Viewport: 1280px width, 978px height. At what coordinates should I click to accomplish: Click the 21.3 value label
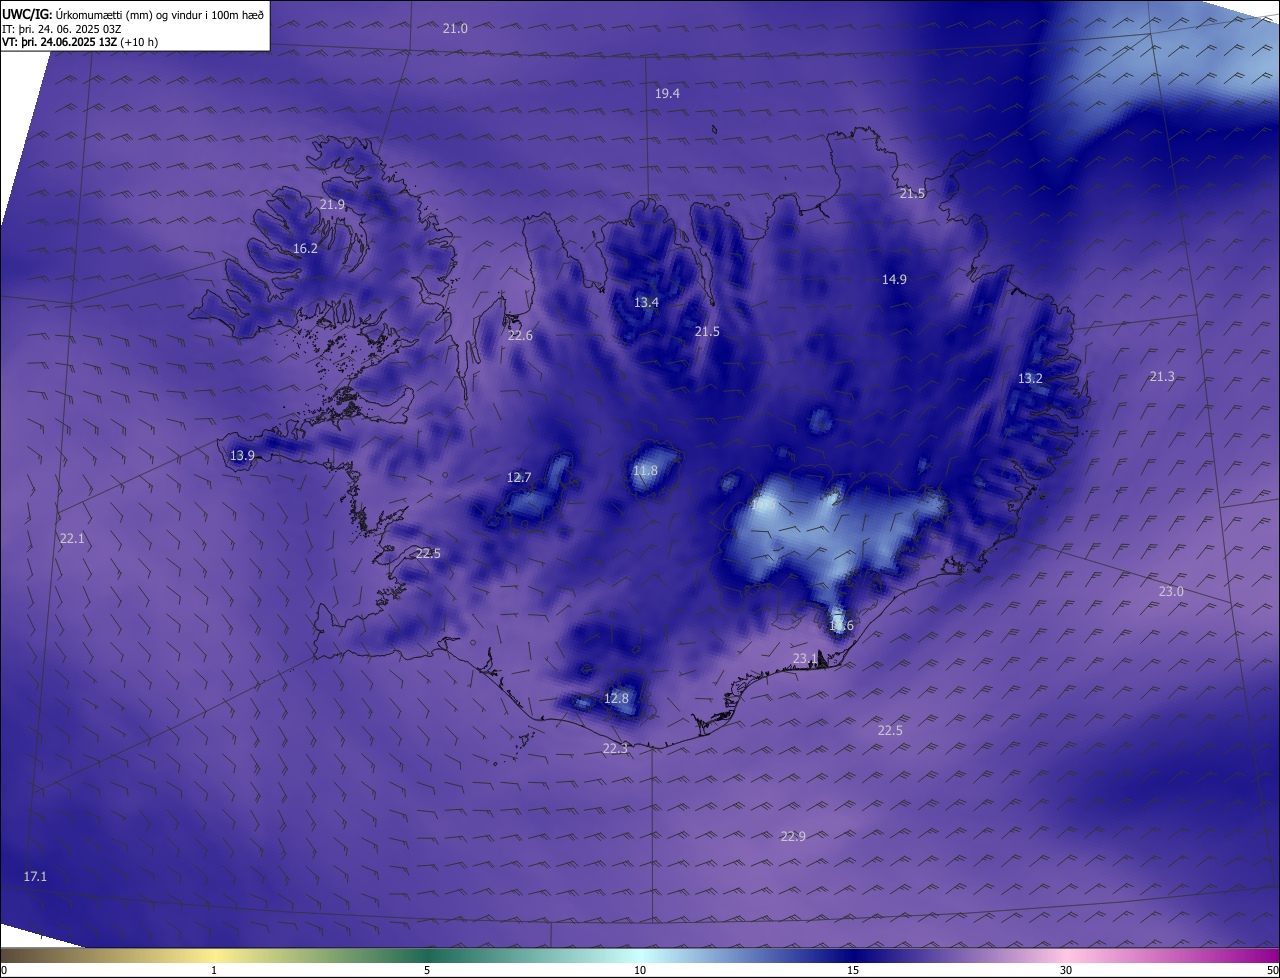coord(1161,376)
